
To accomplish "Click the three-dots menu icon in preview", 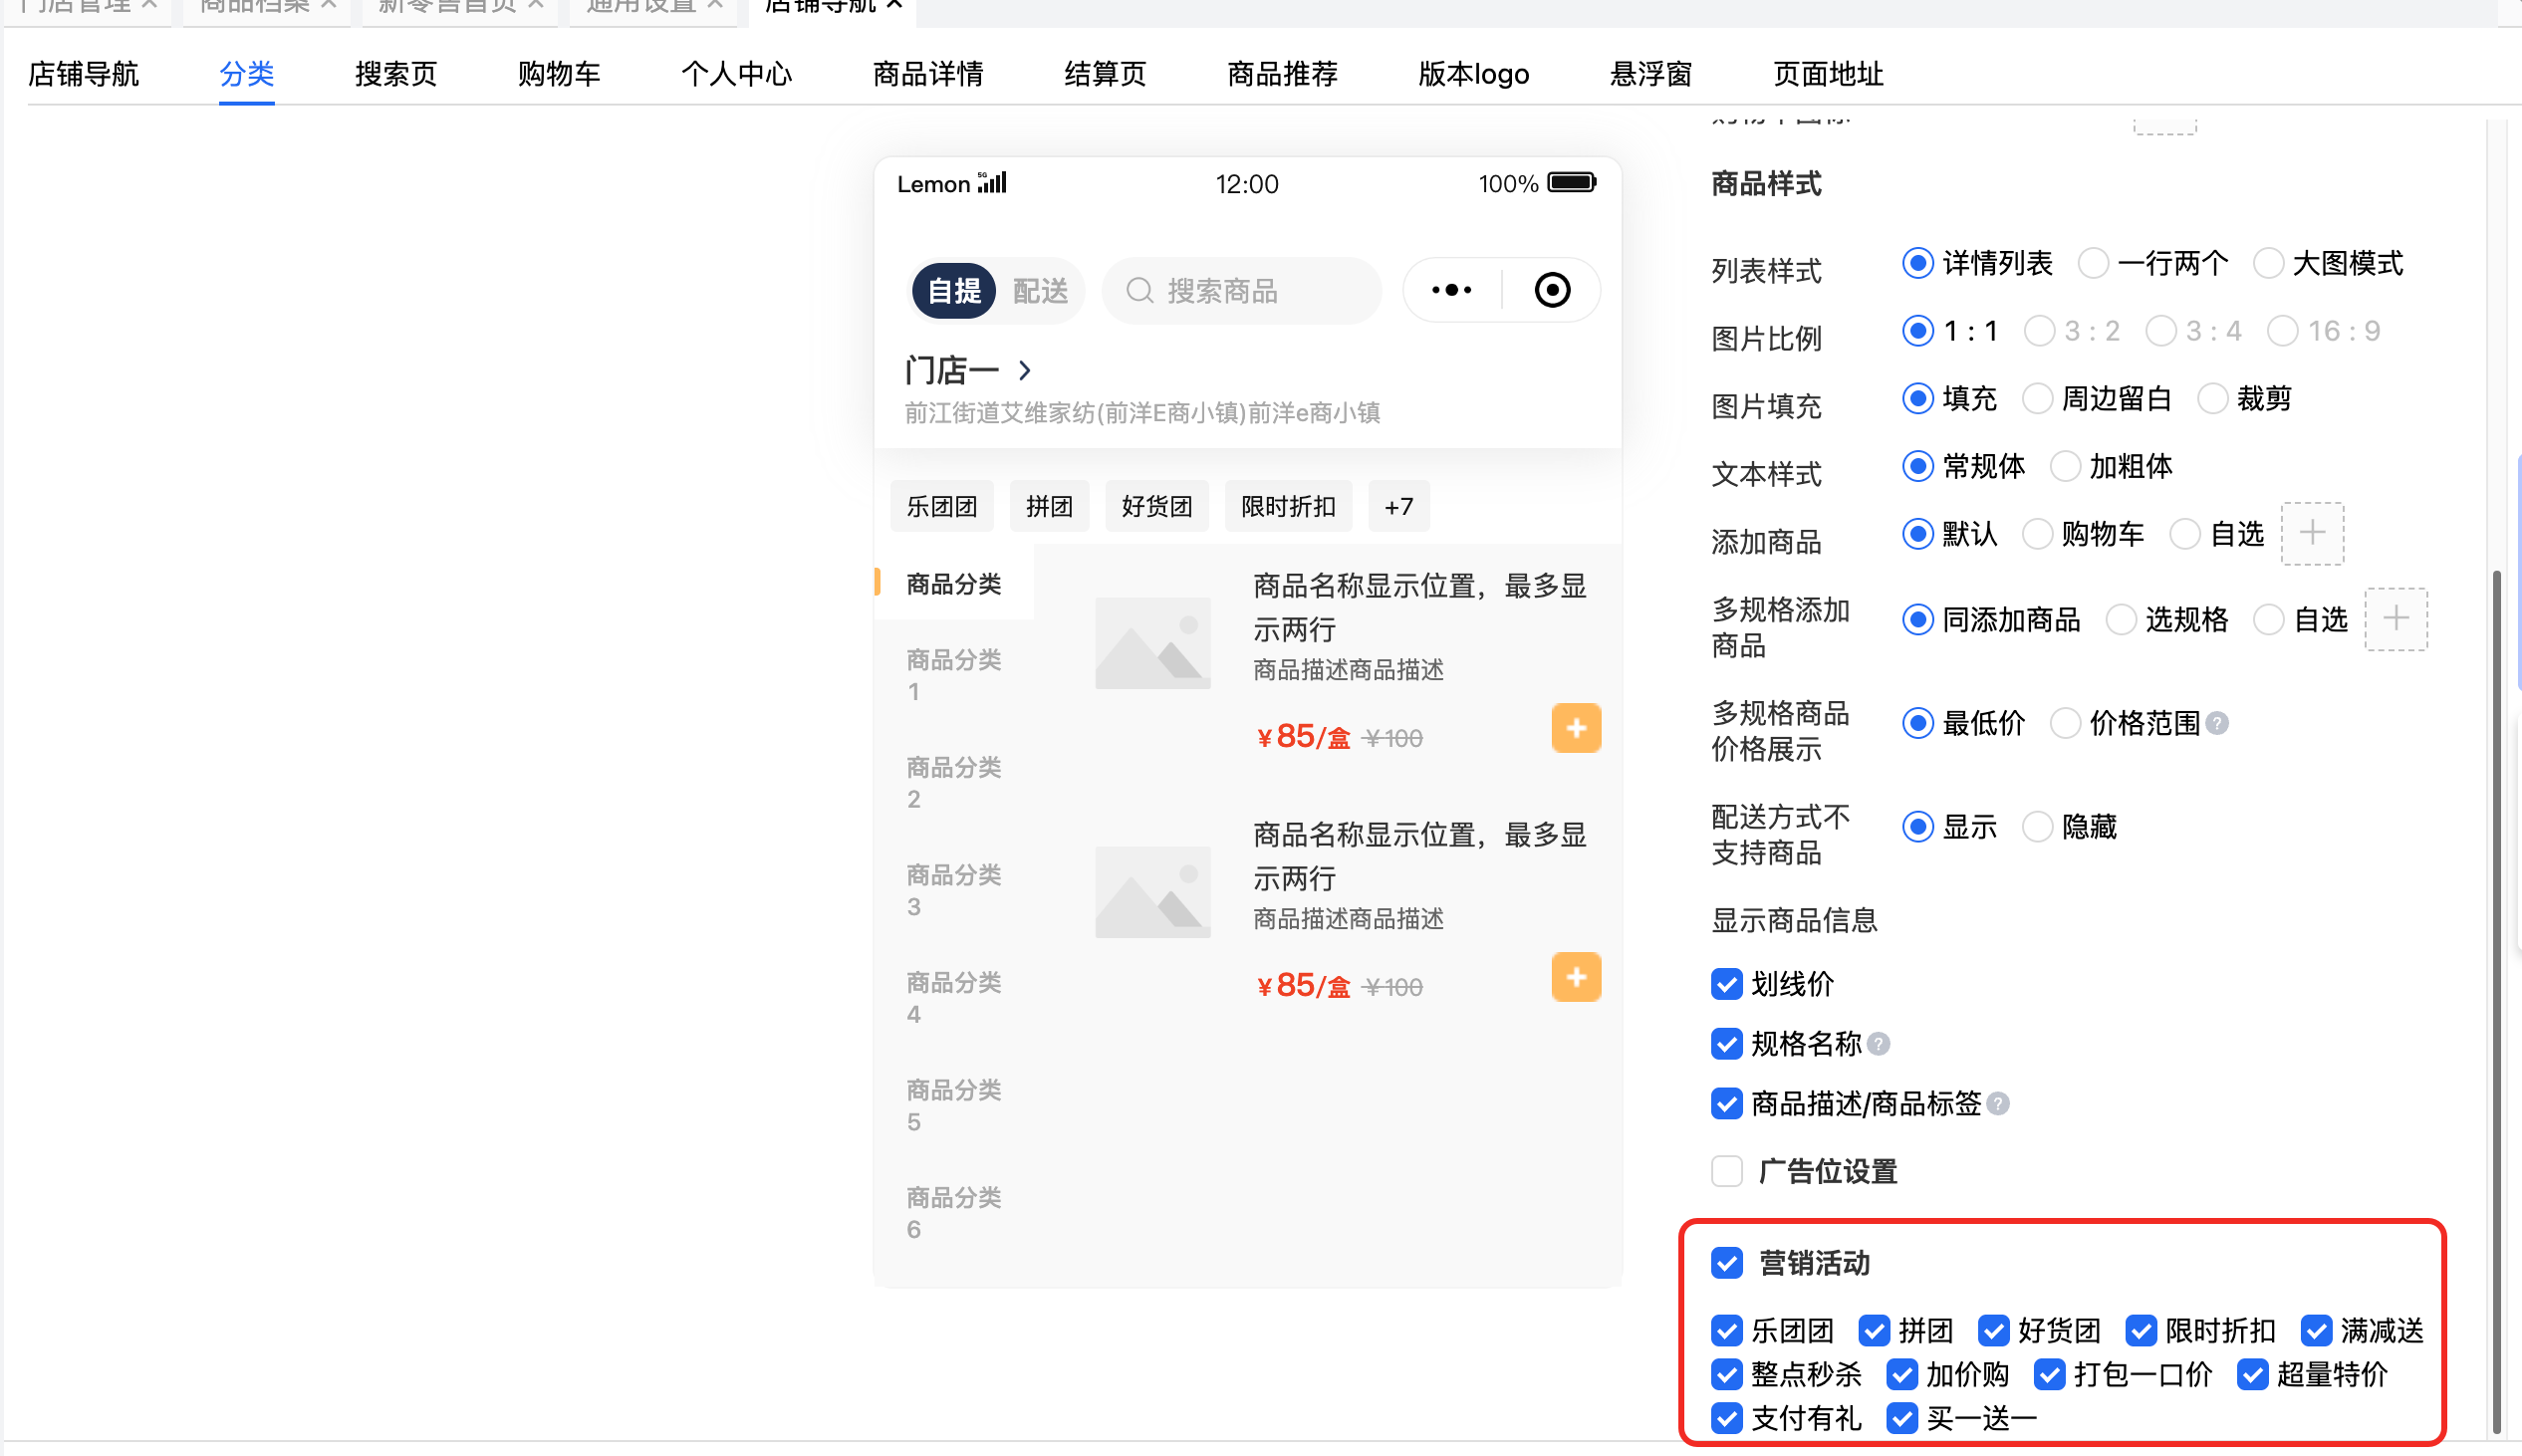I will tap(1451, 290).
